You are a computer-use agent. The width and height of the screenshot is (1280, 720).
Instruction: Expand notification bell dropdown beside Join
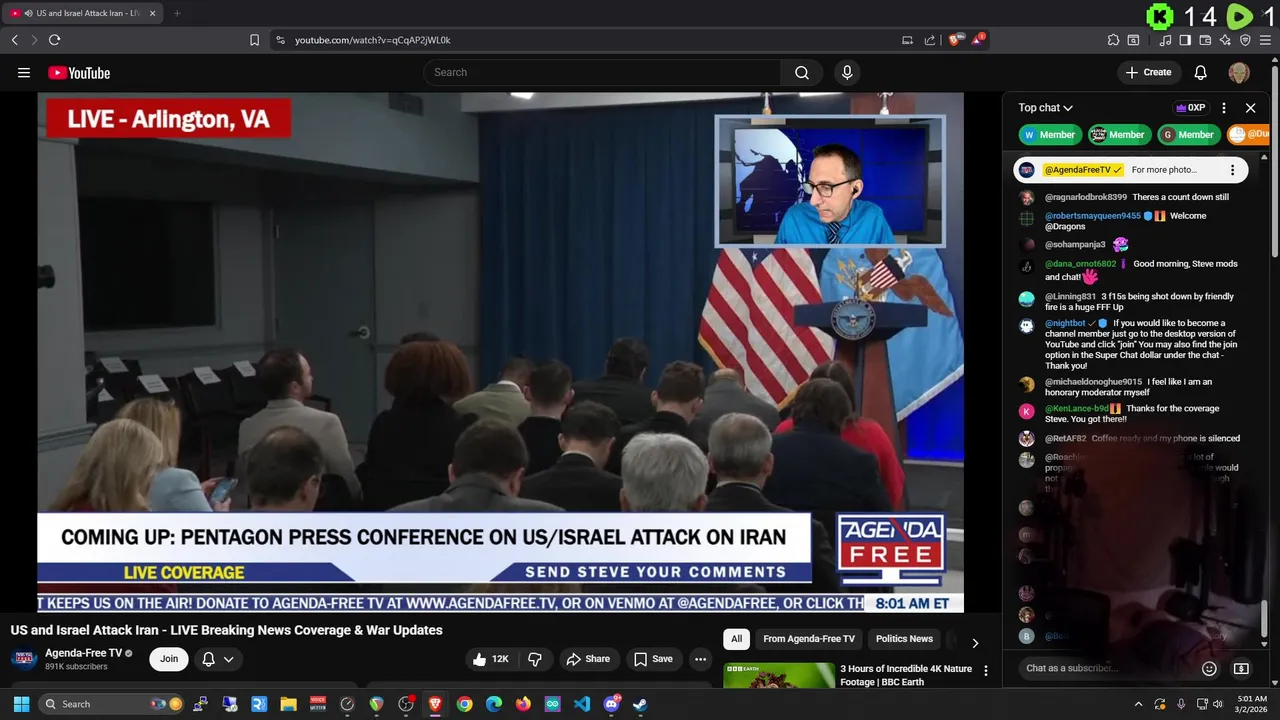(218, 659)
